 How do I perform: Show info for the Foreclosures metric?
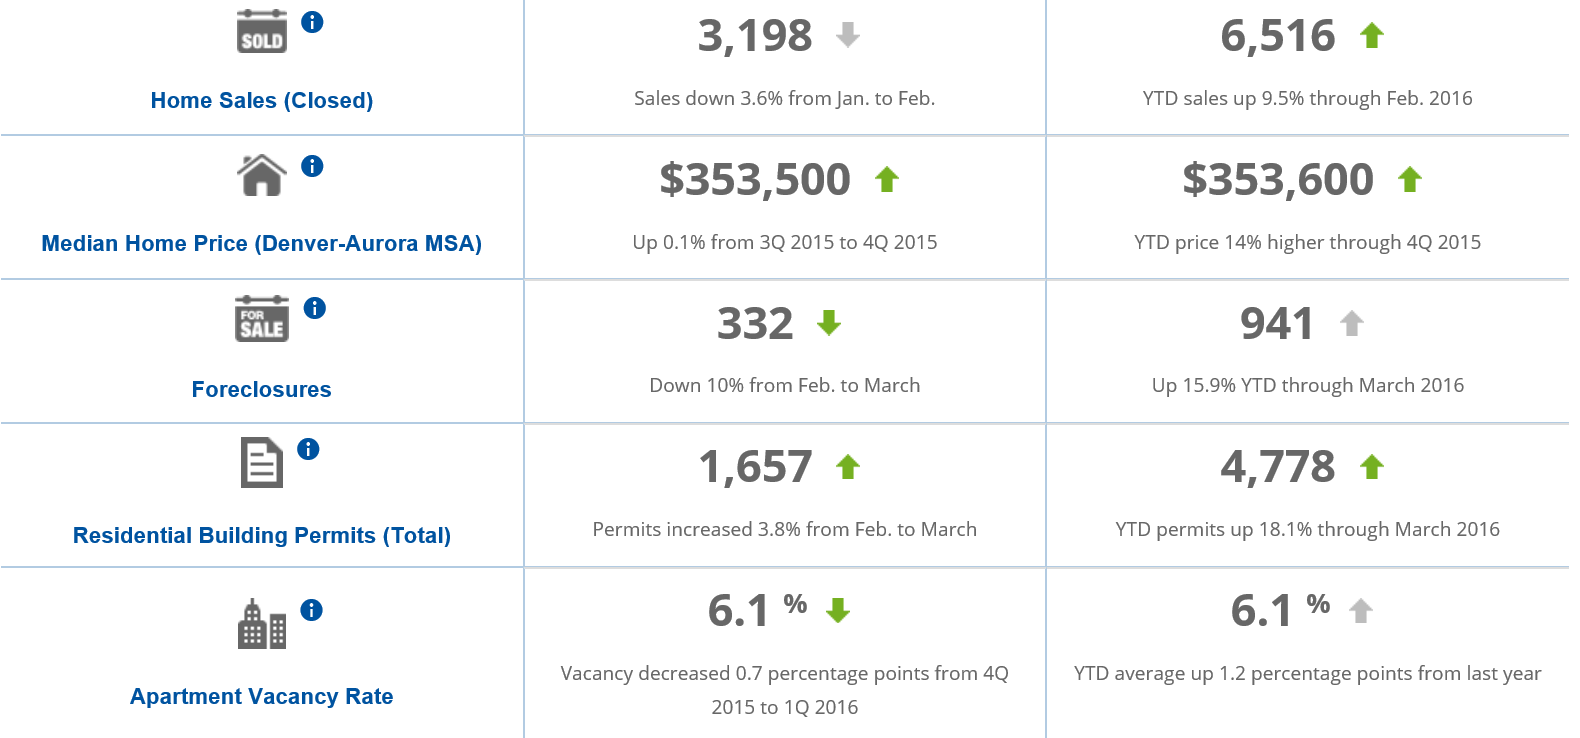tap(315, 308)
